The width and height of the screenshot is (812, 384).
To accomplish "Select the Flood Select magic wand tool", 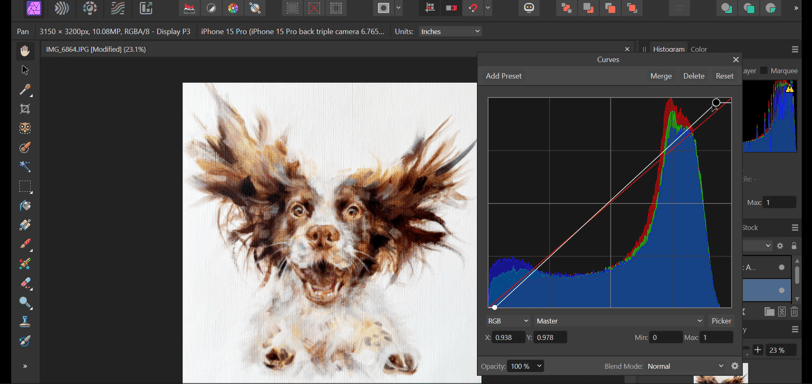I will (25, 167).
